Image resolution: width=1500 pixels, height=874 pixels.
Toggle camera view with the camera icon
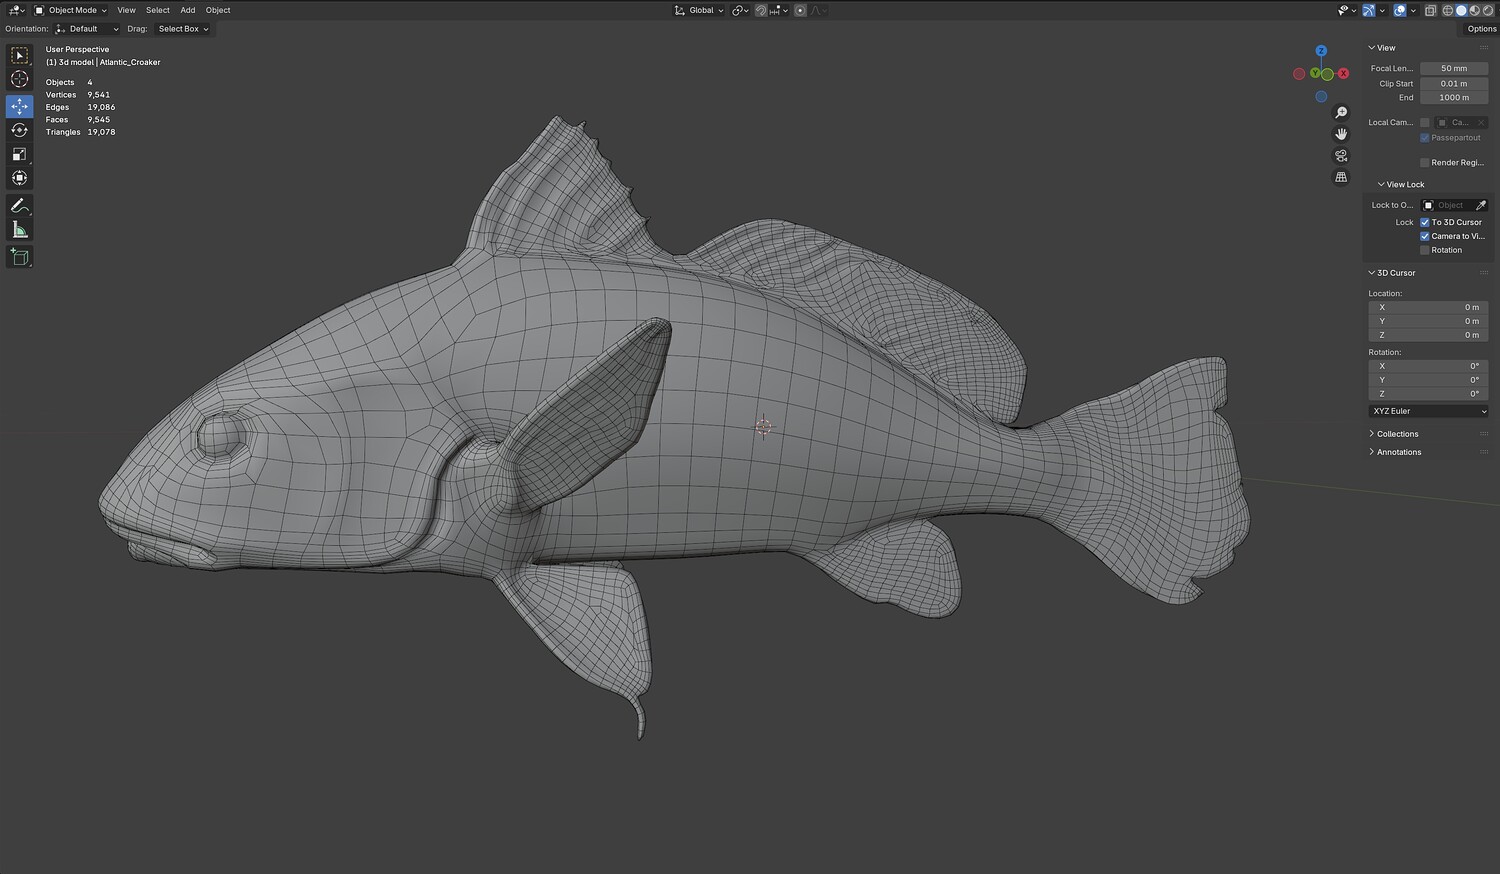1341,156
